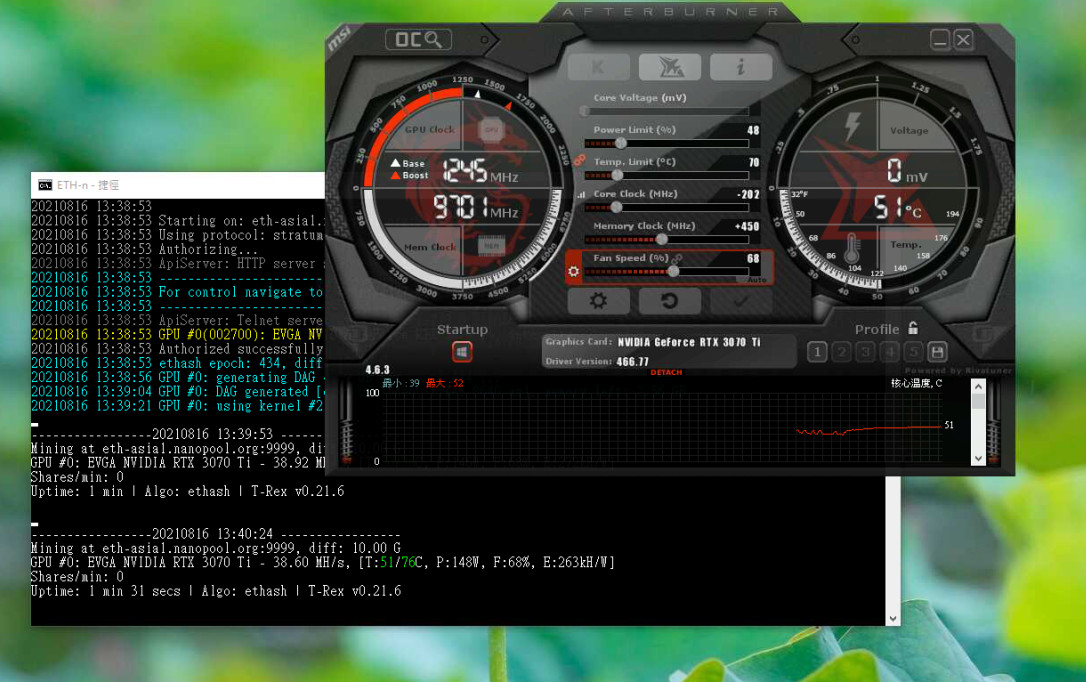The width and height of the screenshot is (1086, 682).
Task: Open the system information 'i' button
Action: tap(741, 67)
